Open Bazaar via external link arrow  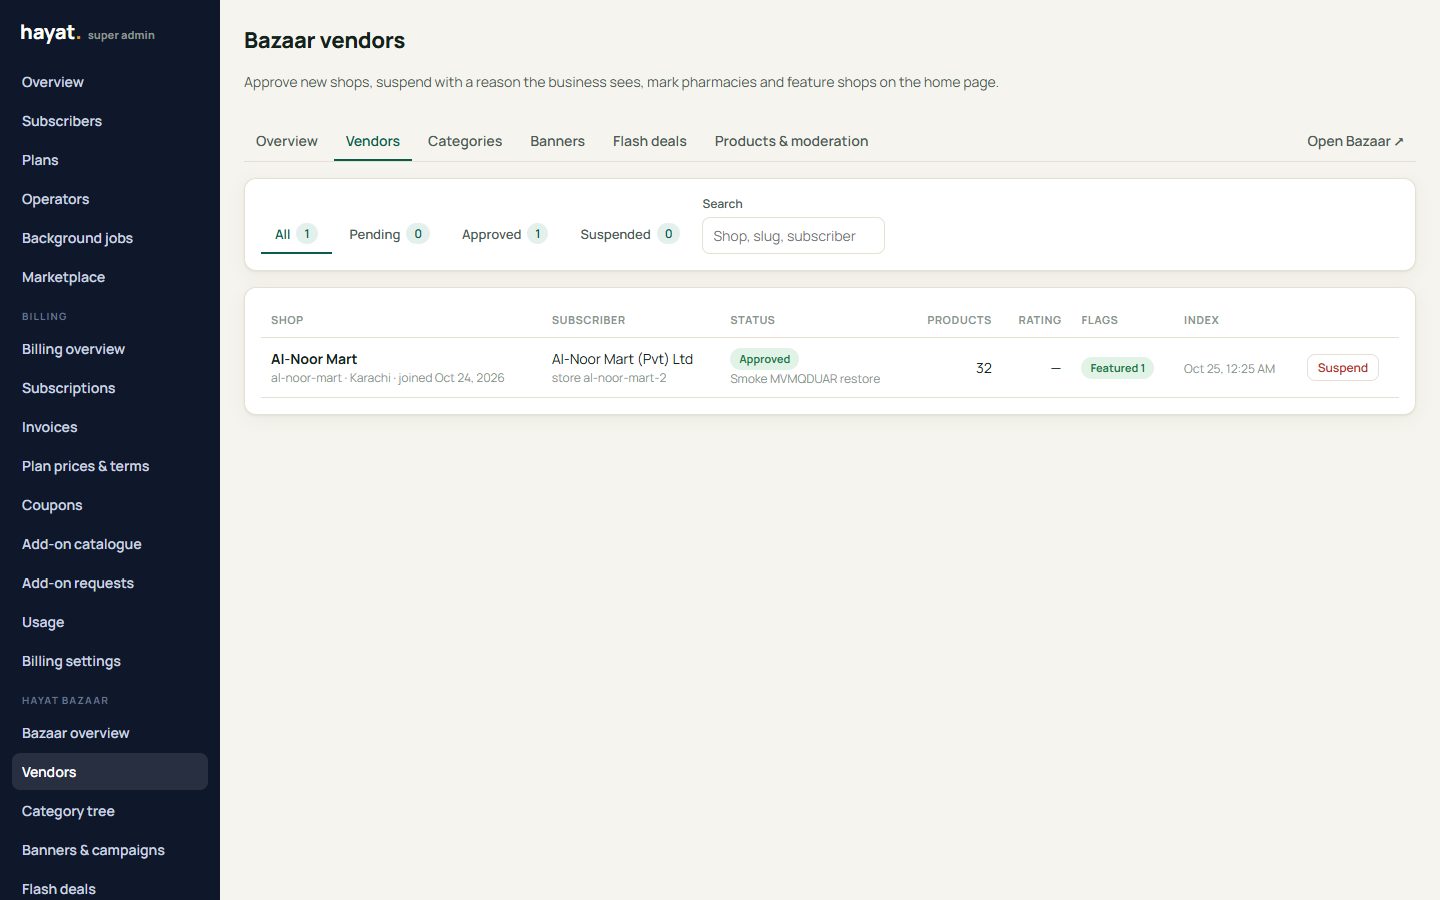tap(1355, 141)
